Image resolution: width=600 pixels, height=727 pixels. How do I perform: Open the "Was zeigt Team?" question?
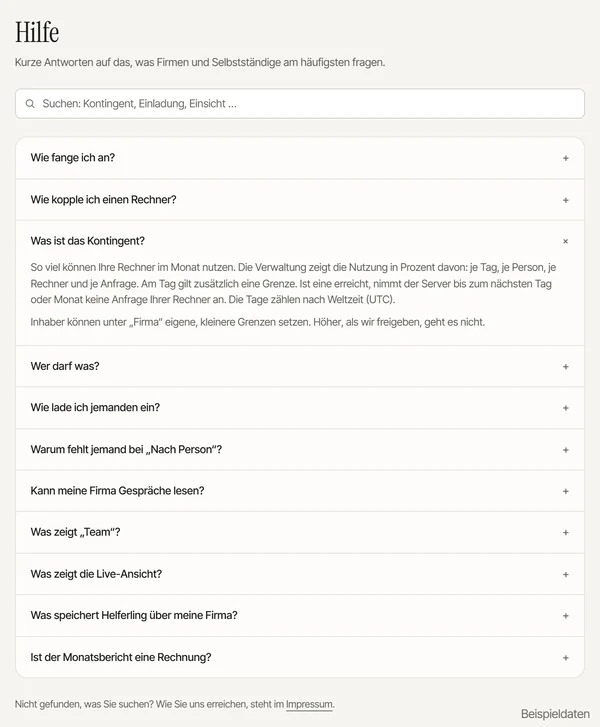(x=300, y=532)
